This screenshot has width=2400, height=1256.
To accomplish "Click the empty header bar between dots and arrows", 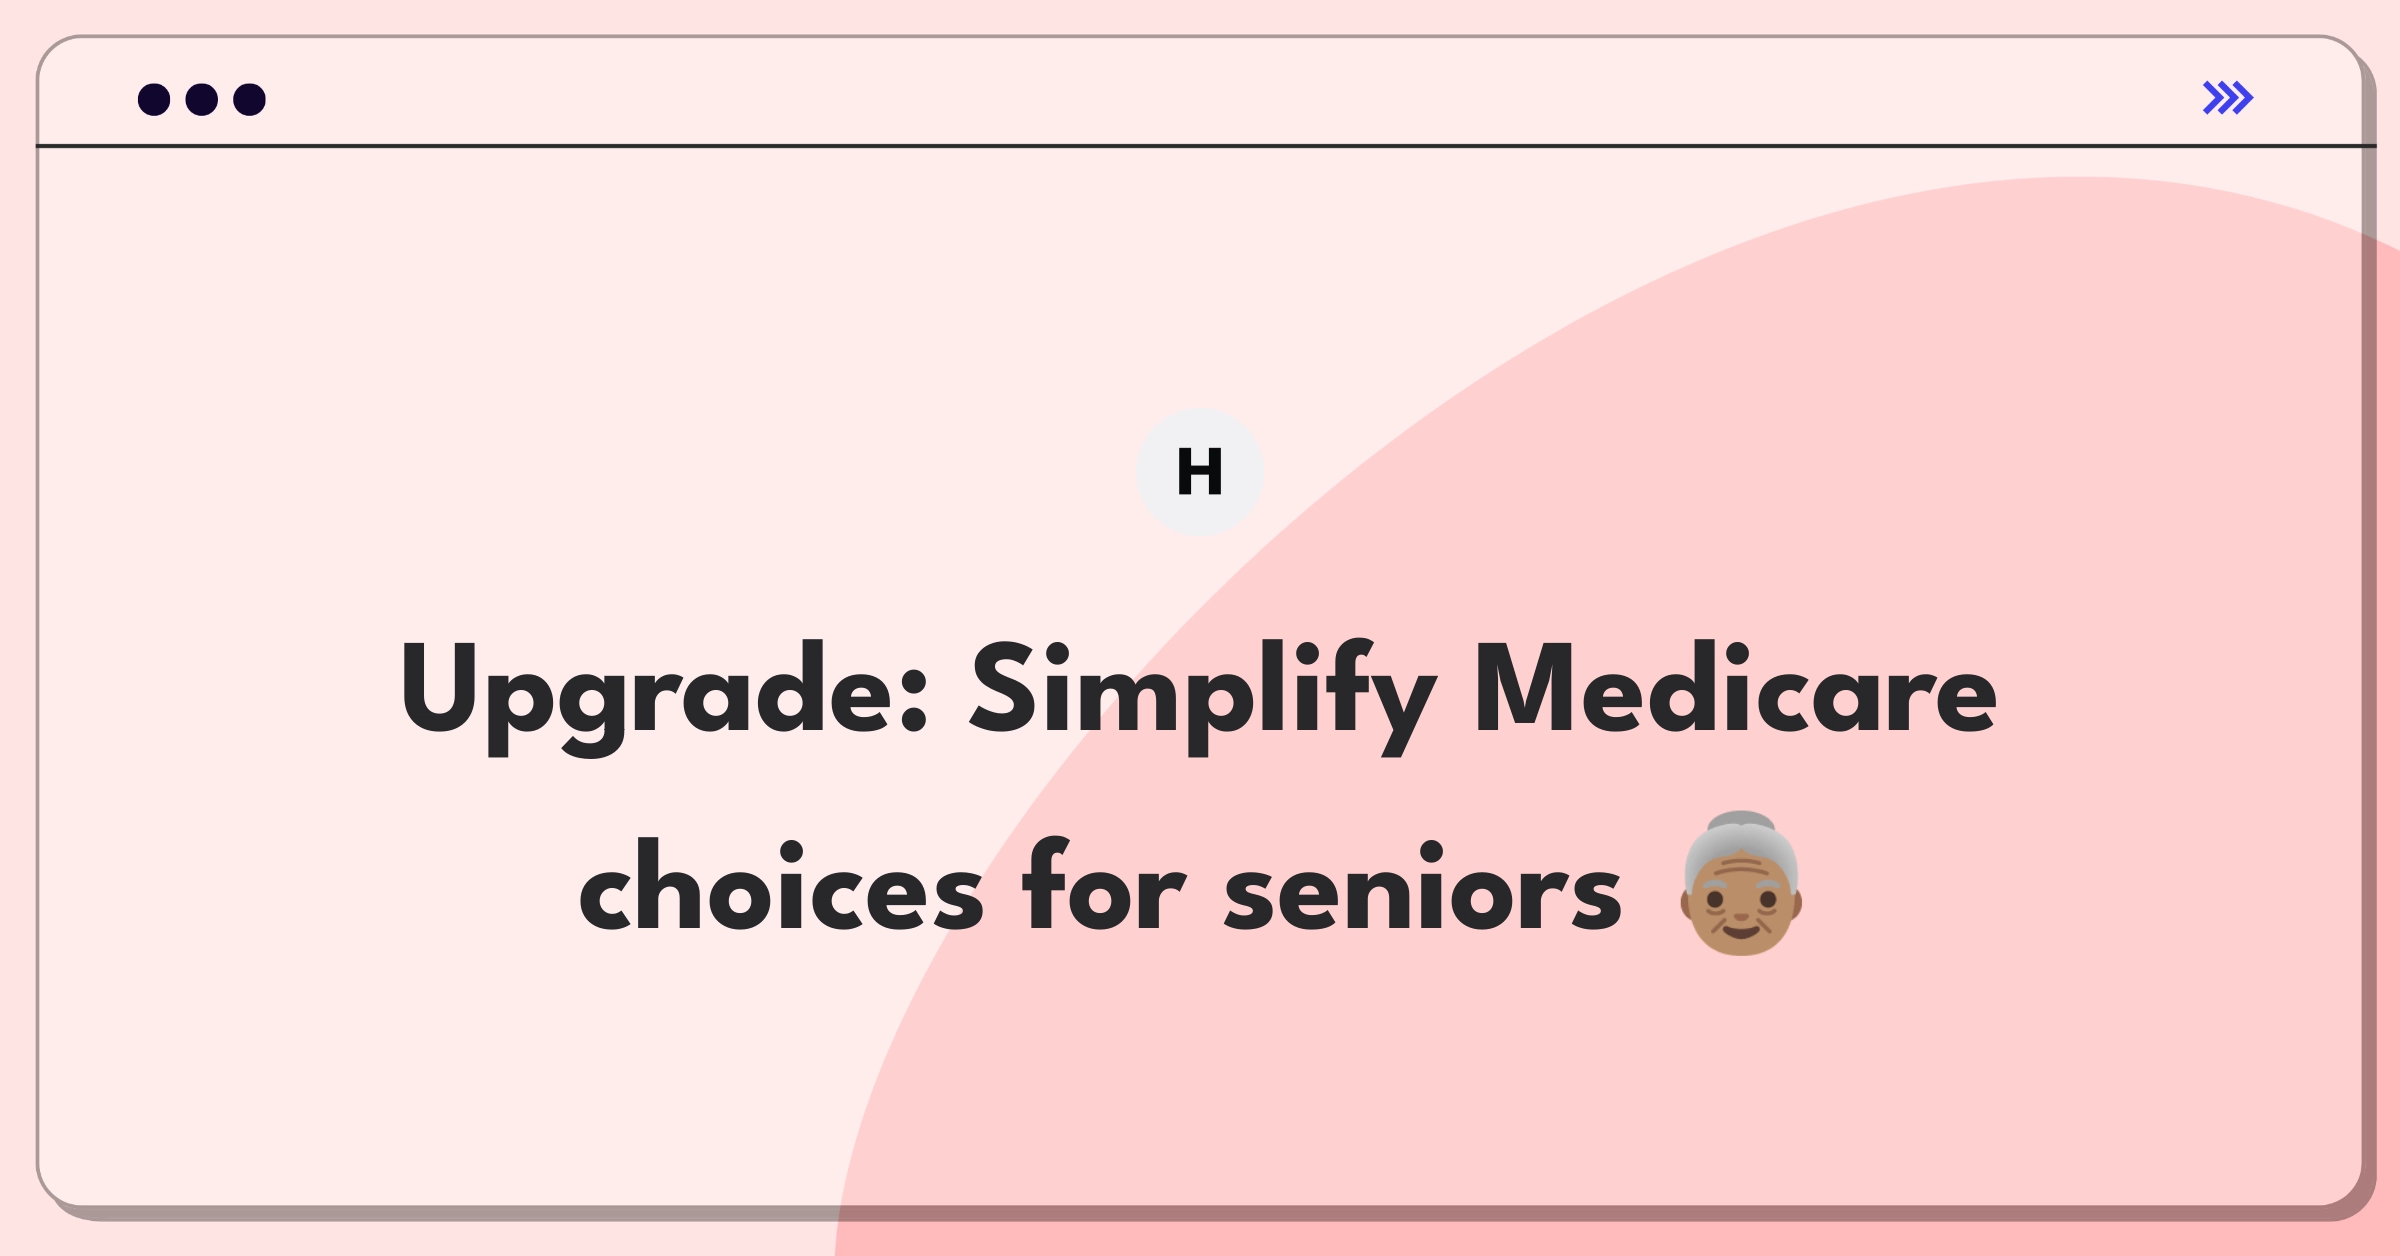I will pyautogui.click(x=1230, y=98).
